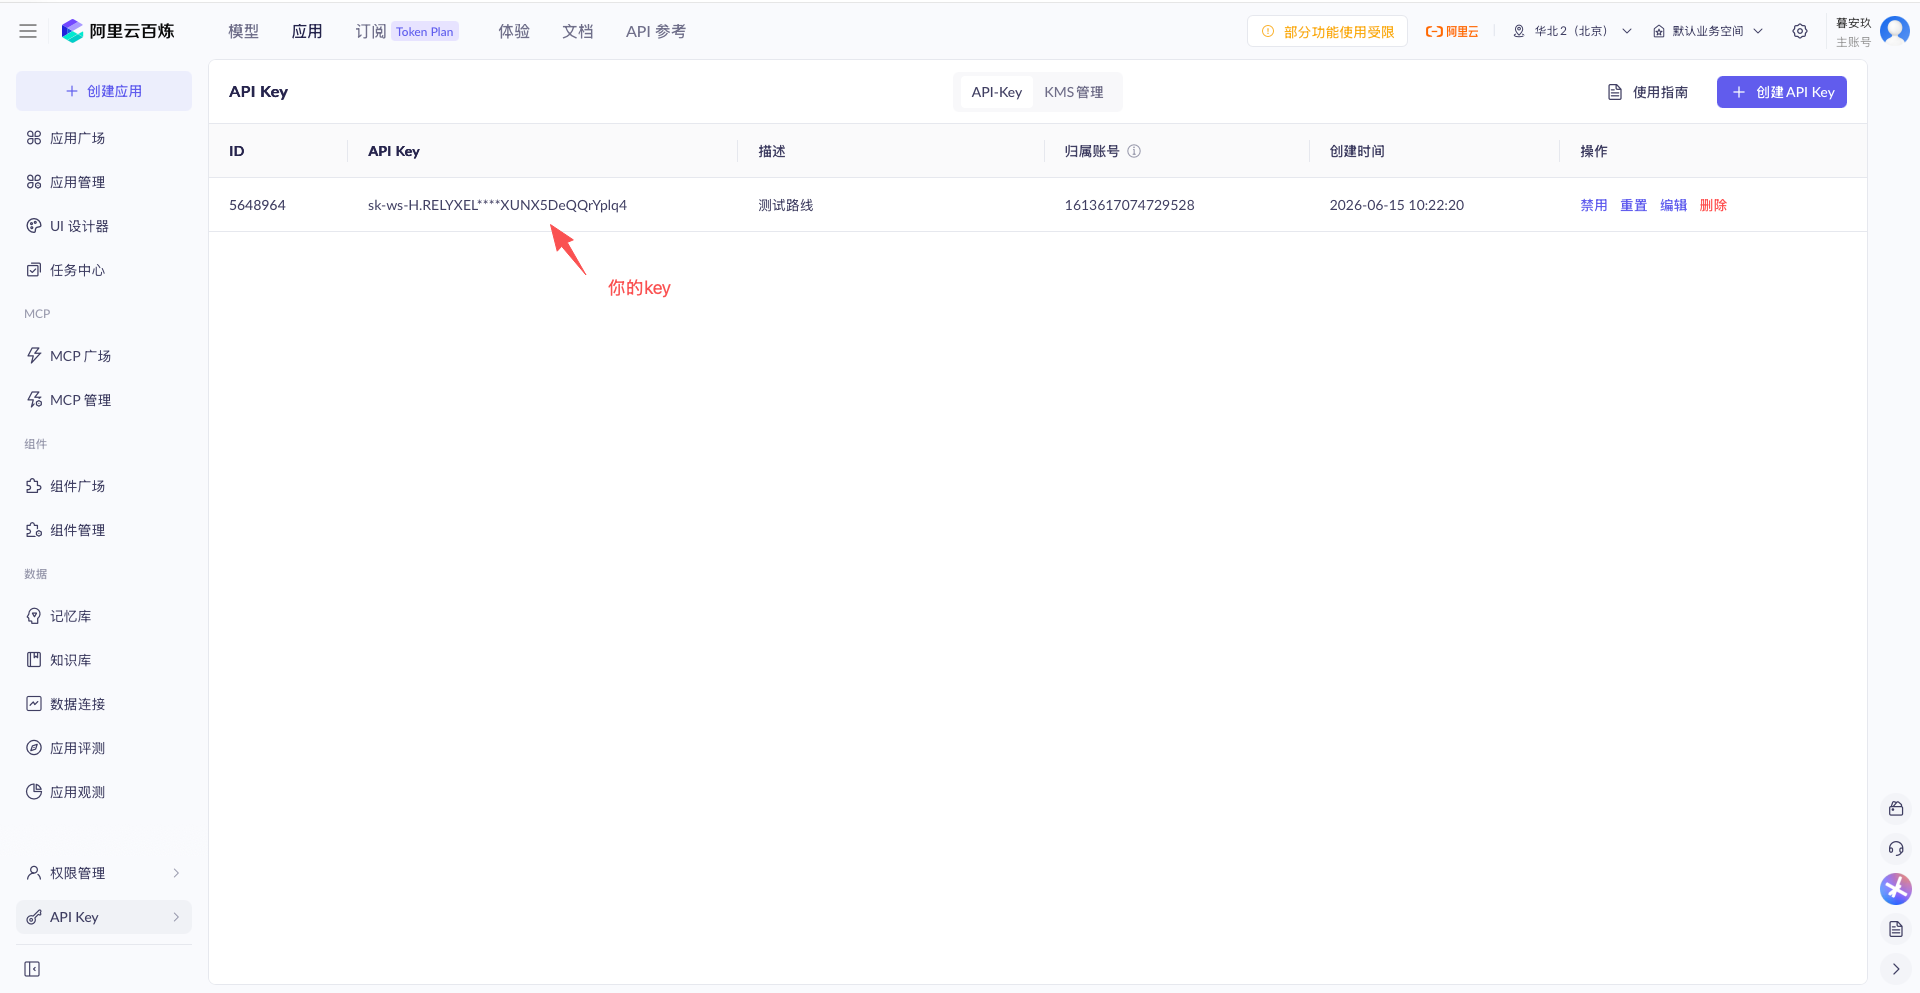Open 知识库 in the sidebar

104,660
